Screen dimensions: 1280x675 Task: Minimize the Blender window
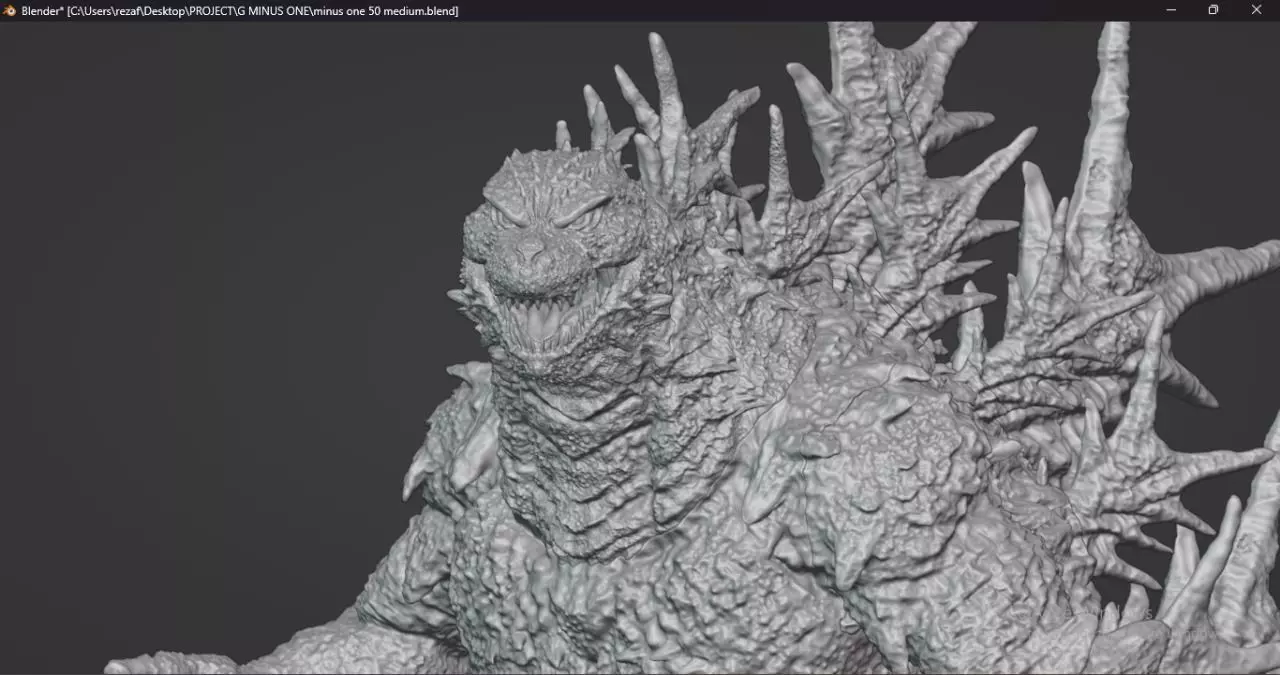tap(1170, 10)
